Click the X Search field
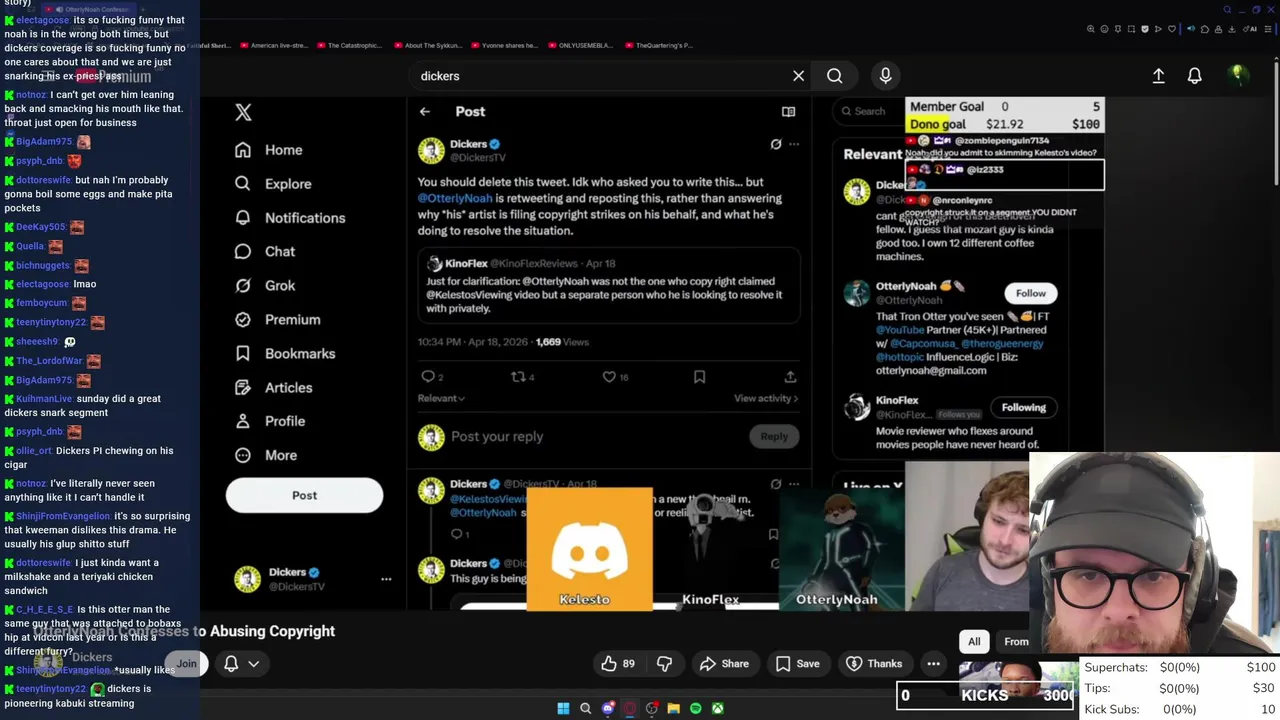 [x=869, y=111]
